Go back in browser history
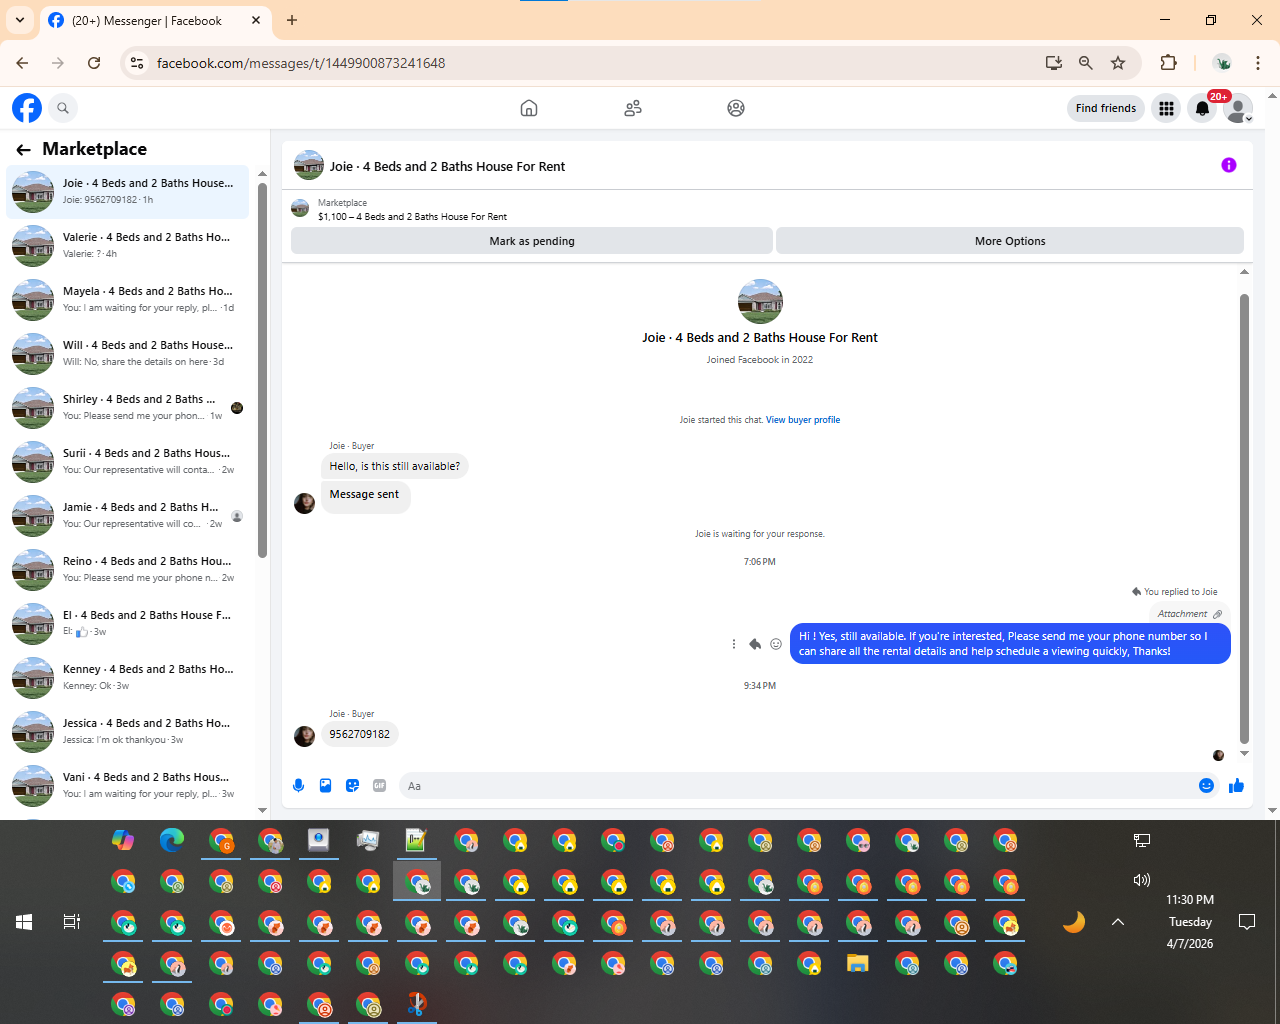This screenshot has height=1024, width=1280. [x=22, y=63]
